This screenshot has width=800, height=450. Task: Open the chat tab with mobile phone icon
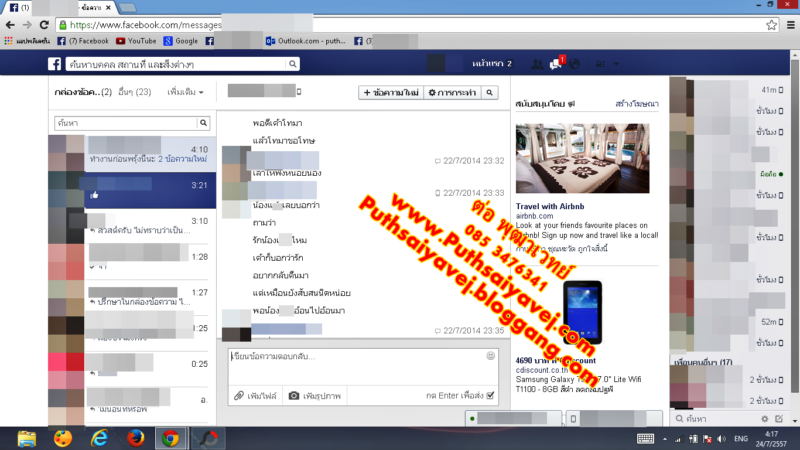pyautogui.click(x=614, y=418)
